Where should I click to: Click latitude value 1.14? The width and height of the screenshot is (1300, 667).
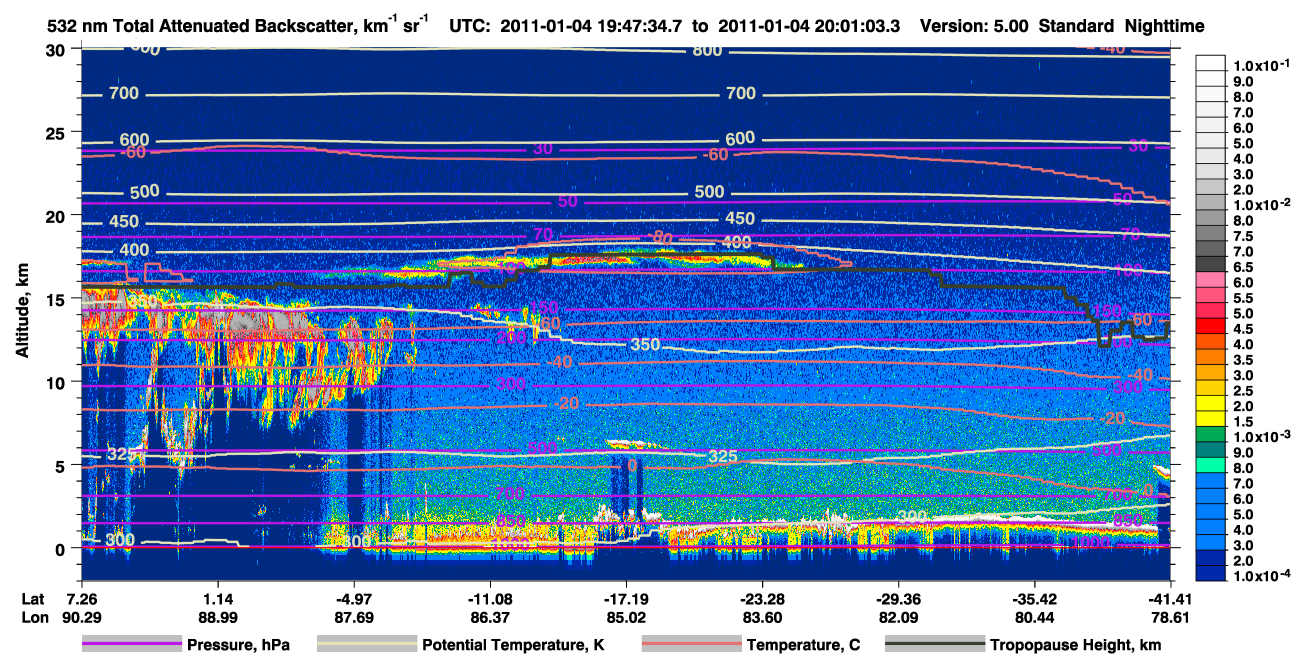point(217,600)
